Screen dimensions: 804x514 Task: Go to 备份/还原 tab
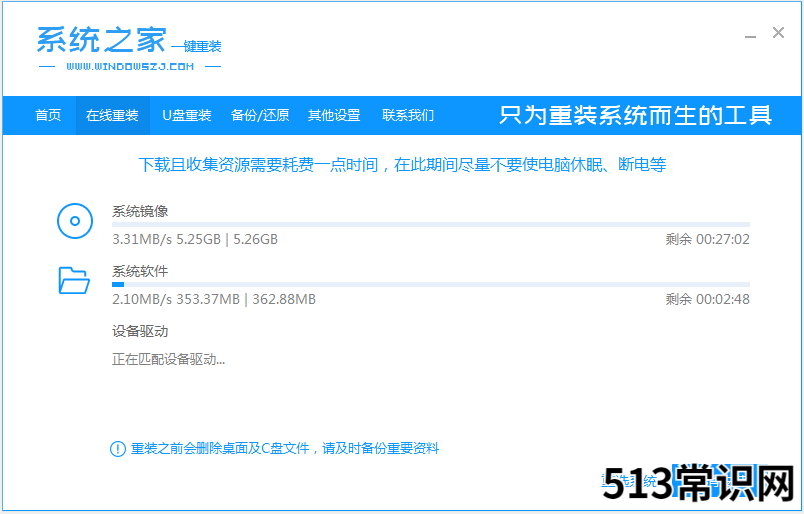pyautogui.click(x=260, y=115)
